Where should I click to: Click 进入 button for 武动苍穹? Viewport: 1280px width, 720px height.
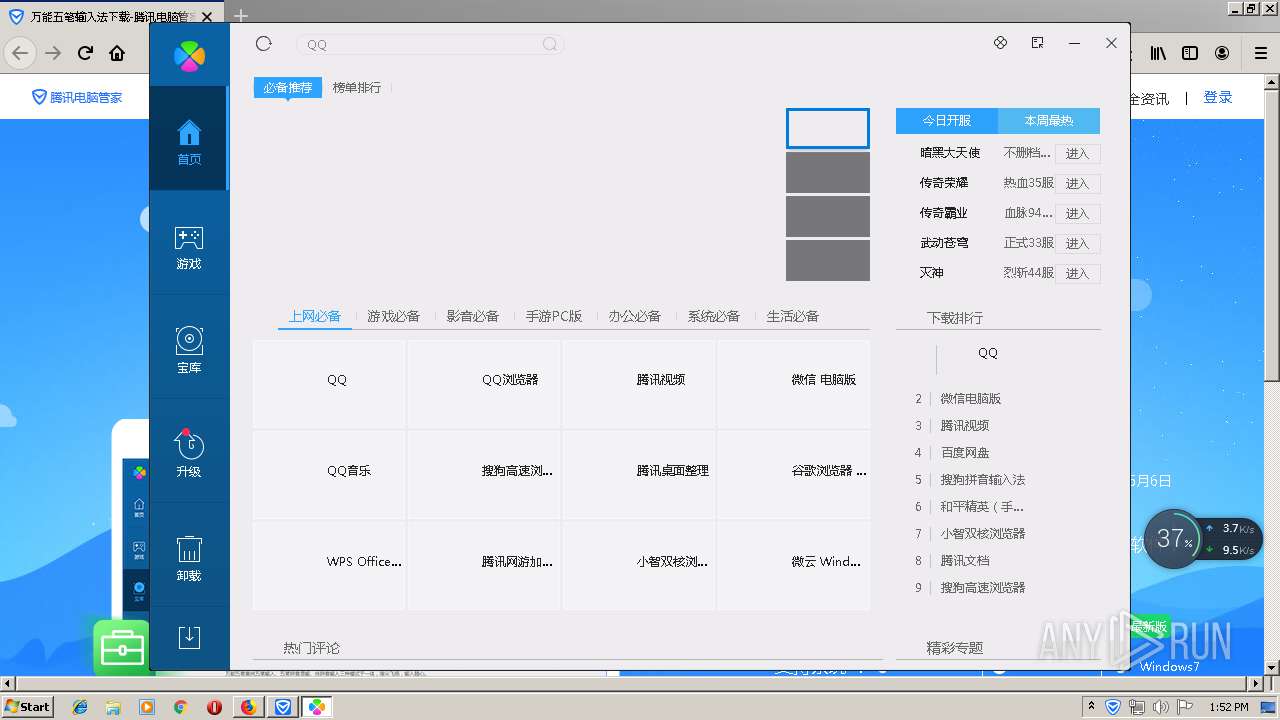[x=1077, y=244]
